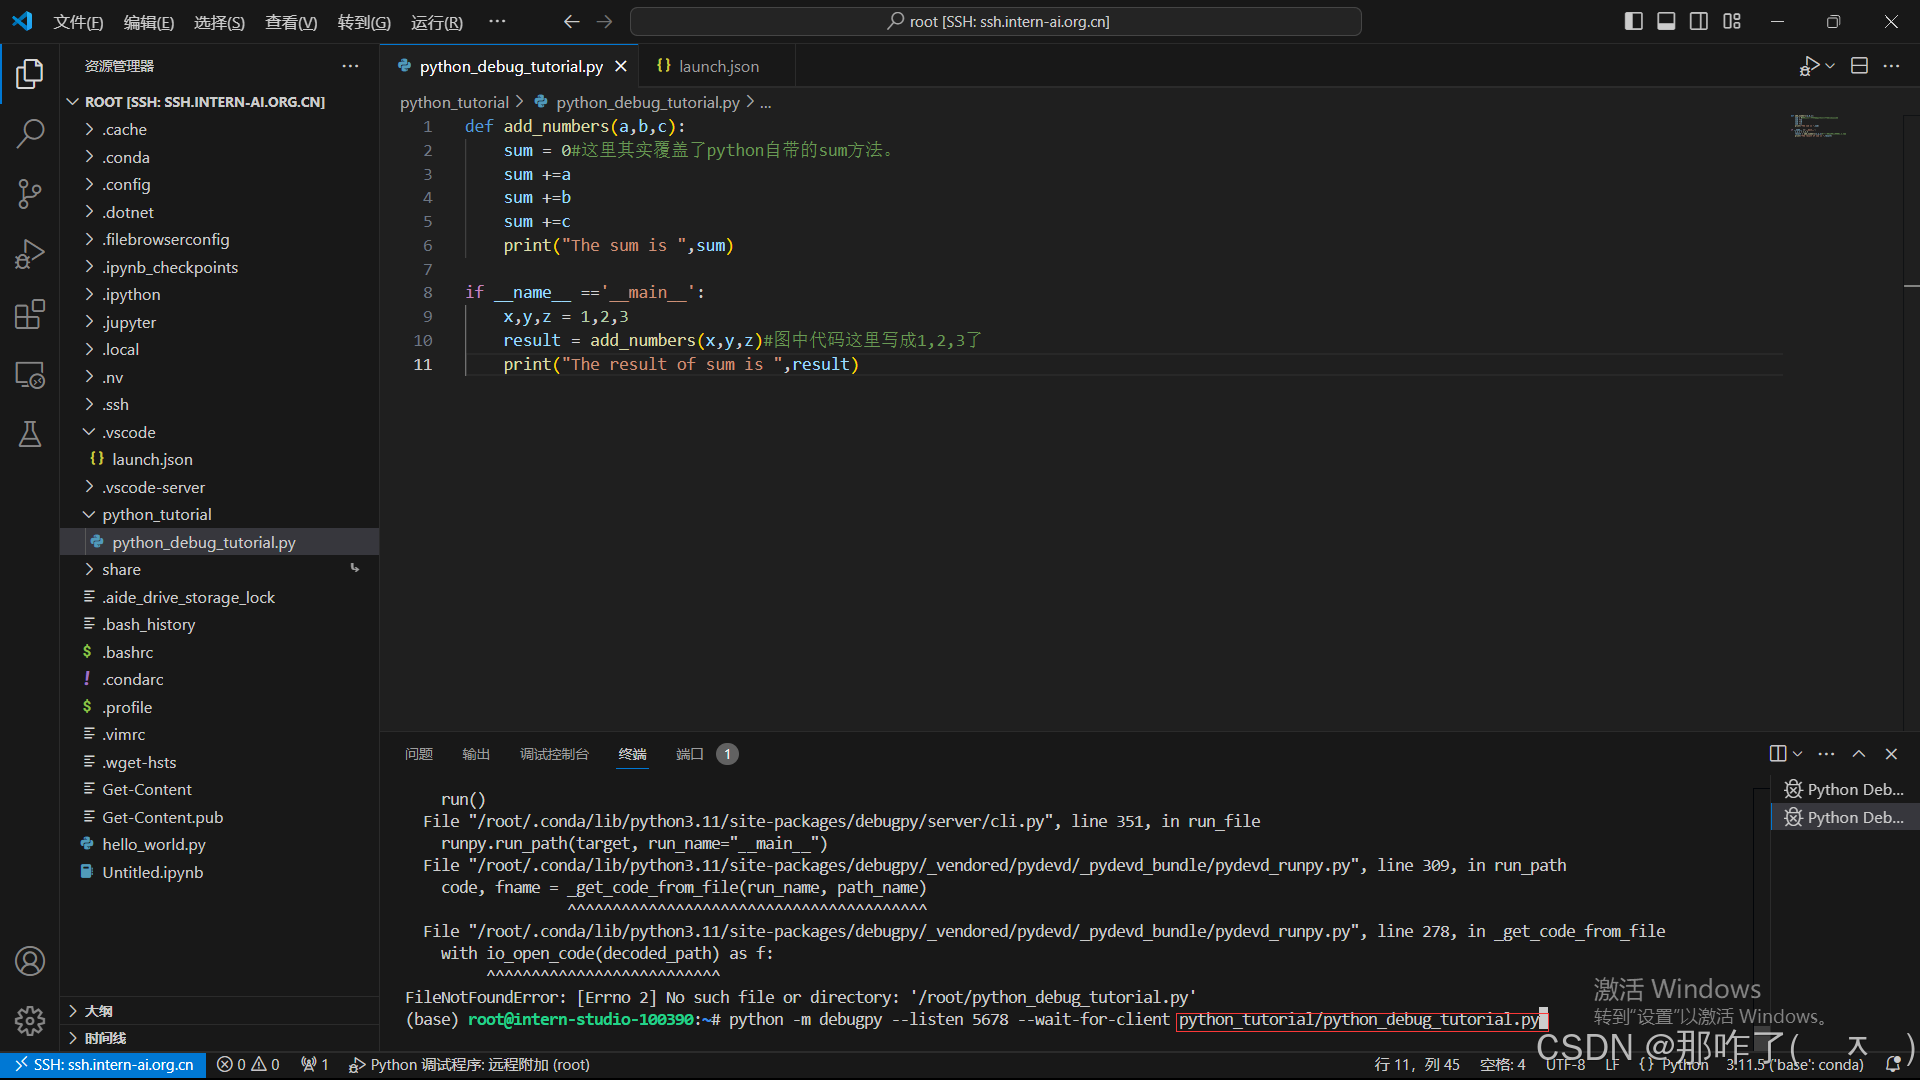Open the run configuration dropdown arrow
The image size is (1920, 1080).
(x=1828, y=65)
